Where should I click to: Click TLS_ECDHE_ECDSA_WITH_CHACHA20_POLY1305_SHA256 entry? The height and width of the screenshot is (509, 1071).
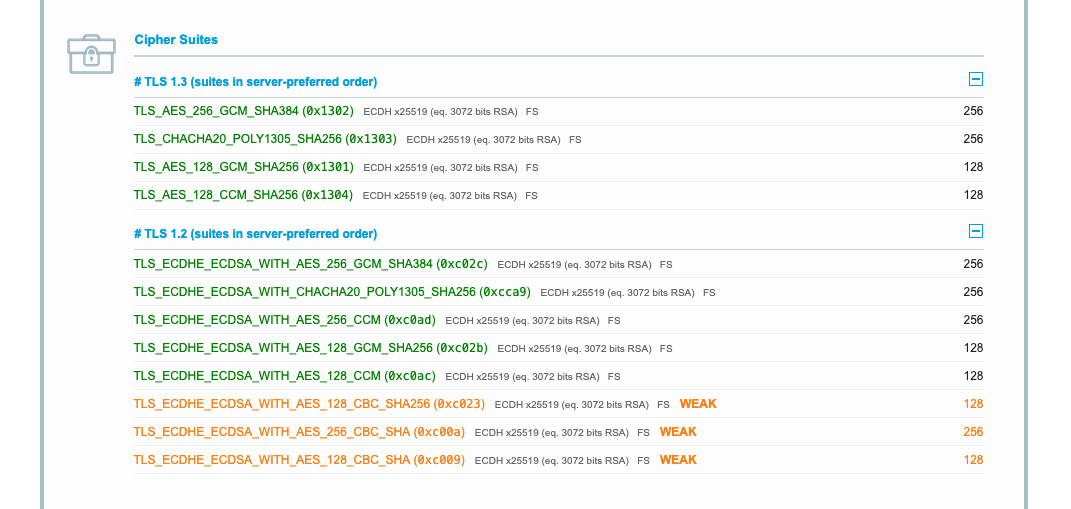click(332, 292)
